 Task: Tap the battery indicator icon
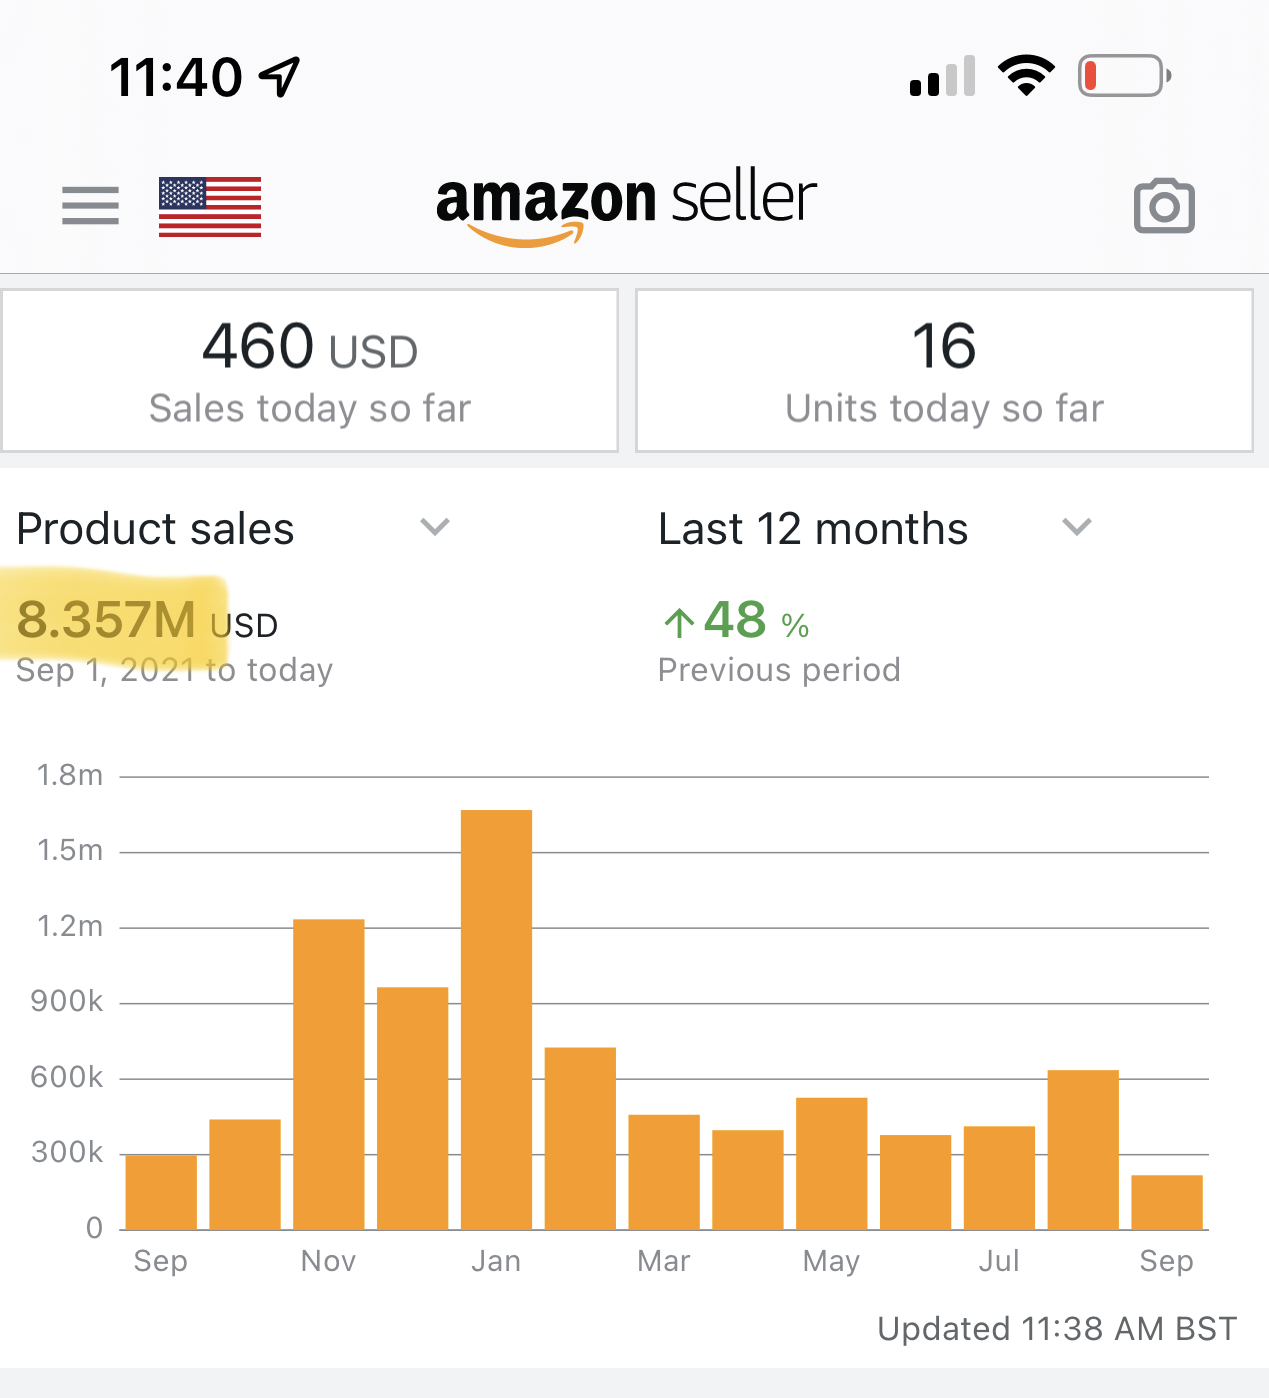1121,75
